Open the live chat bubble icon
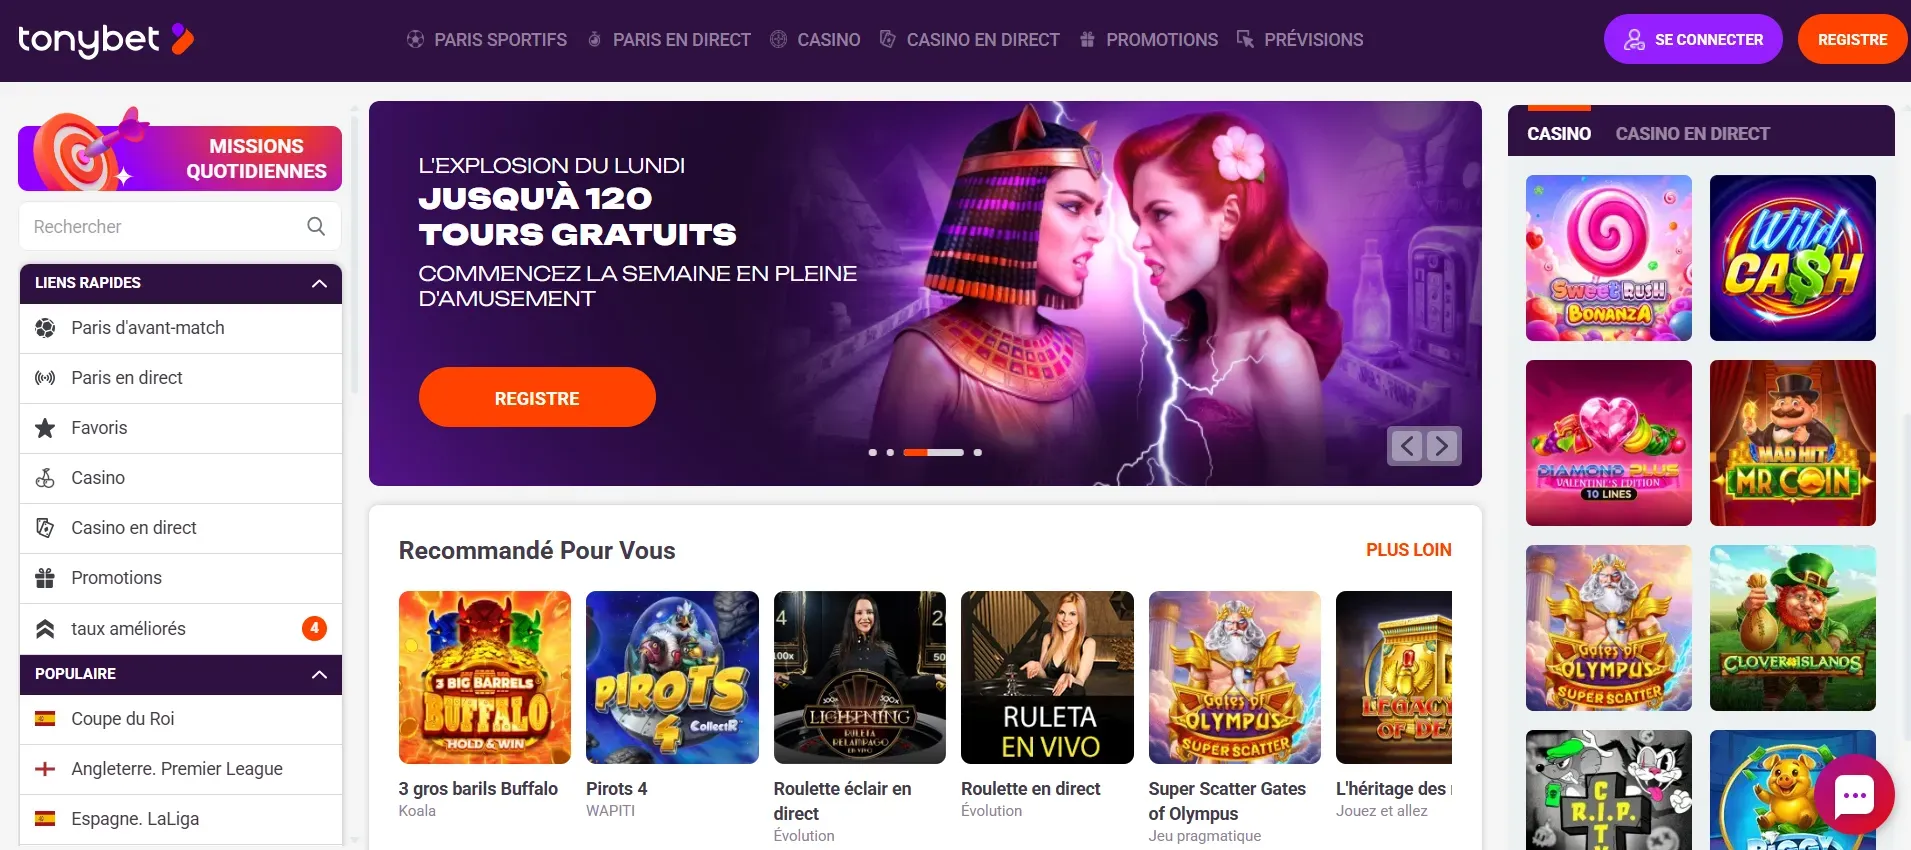The width and height of the screenshot is (1911, 850). tap(1854, 795)
